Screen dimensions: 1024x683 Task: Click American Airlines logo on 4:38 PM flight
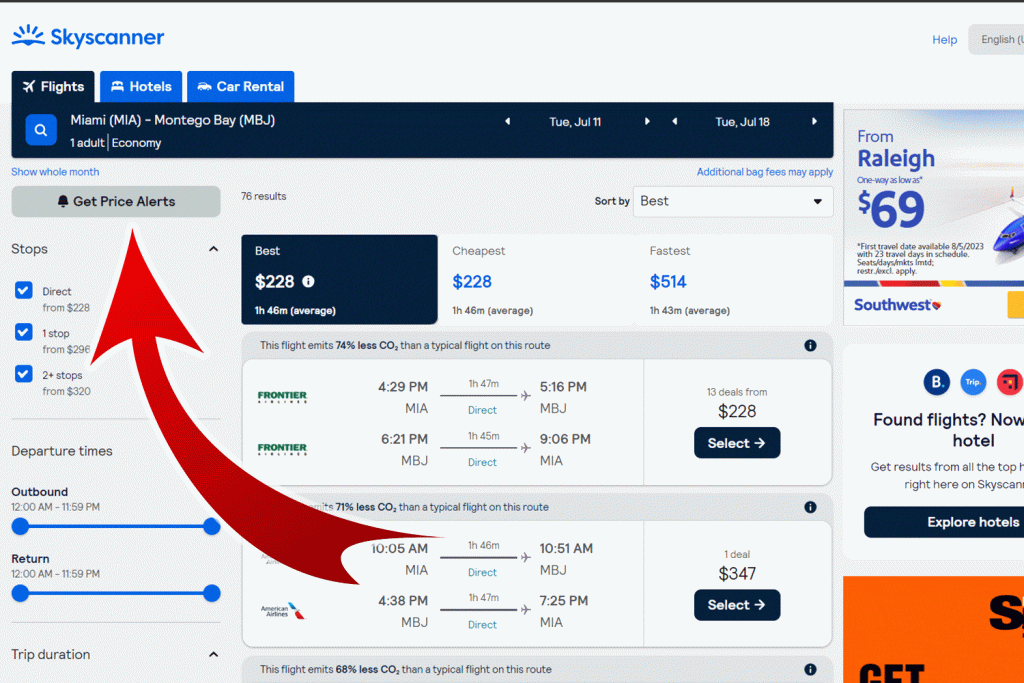(282, 611)
